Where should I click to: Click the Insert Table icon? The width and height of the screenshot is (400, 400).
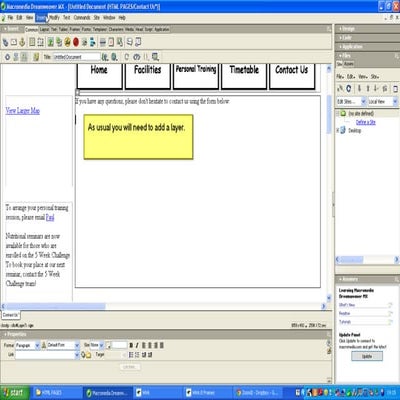pos(32,42)
